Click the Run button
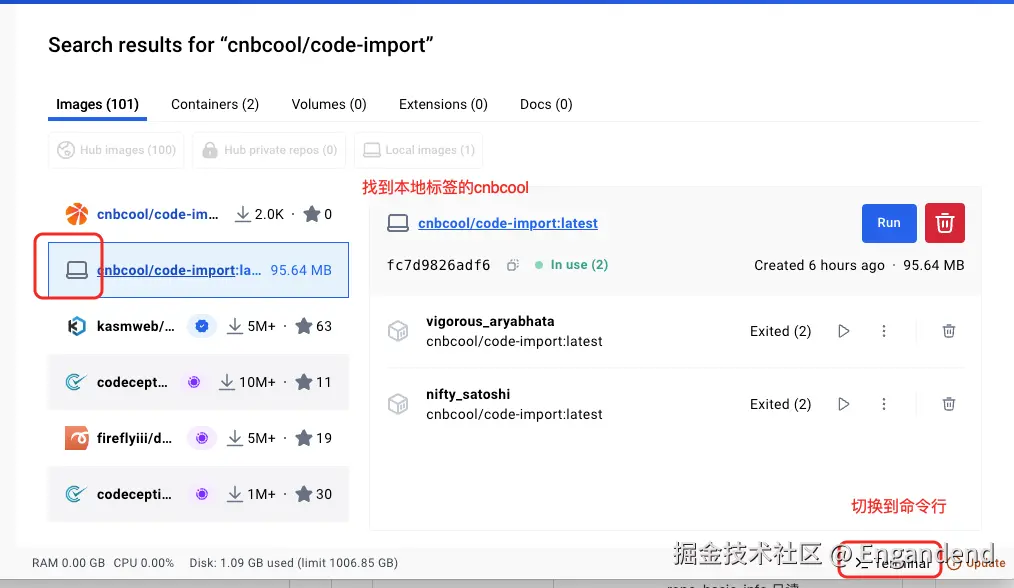 point(889,223)
